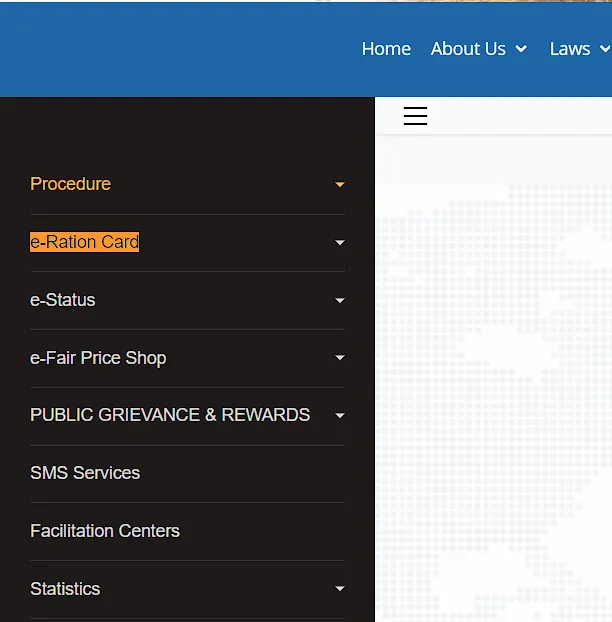
Task: Expand the About Us chevron arrow
Action: pyautogui.click(x=521, y=49)
